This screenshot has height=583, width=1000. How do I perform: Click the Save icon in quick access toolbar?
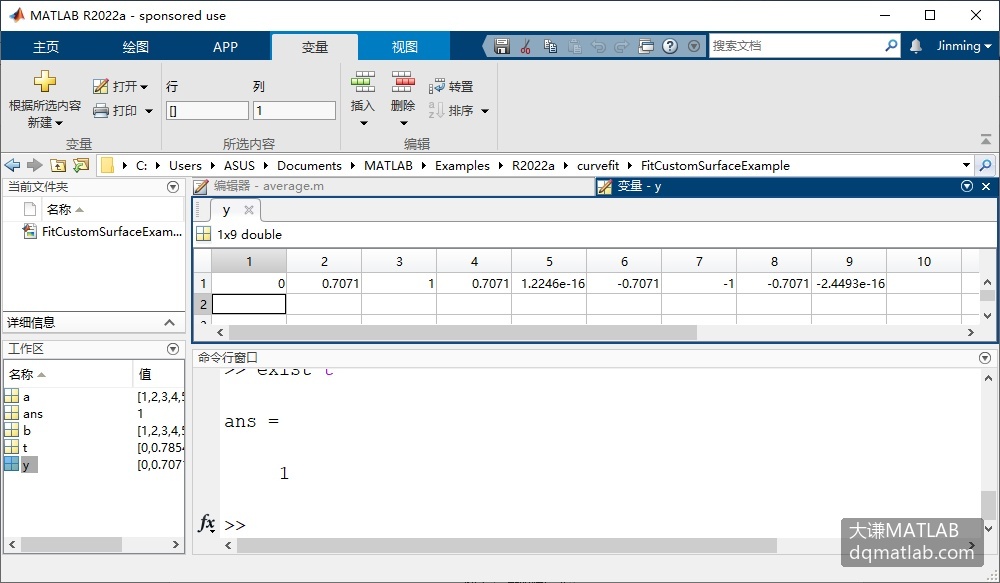point(502,46)
